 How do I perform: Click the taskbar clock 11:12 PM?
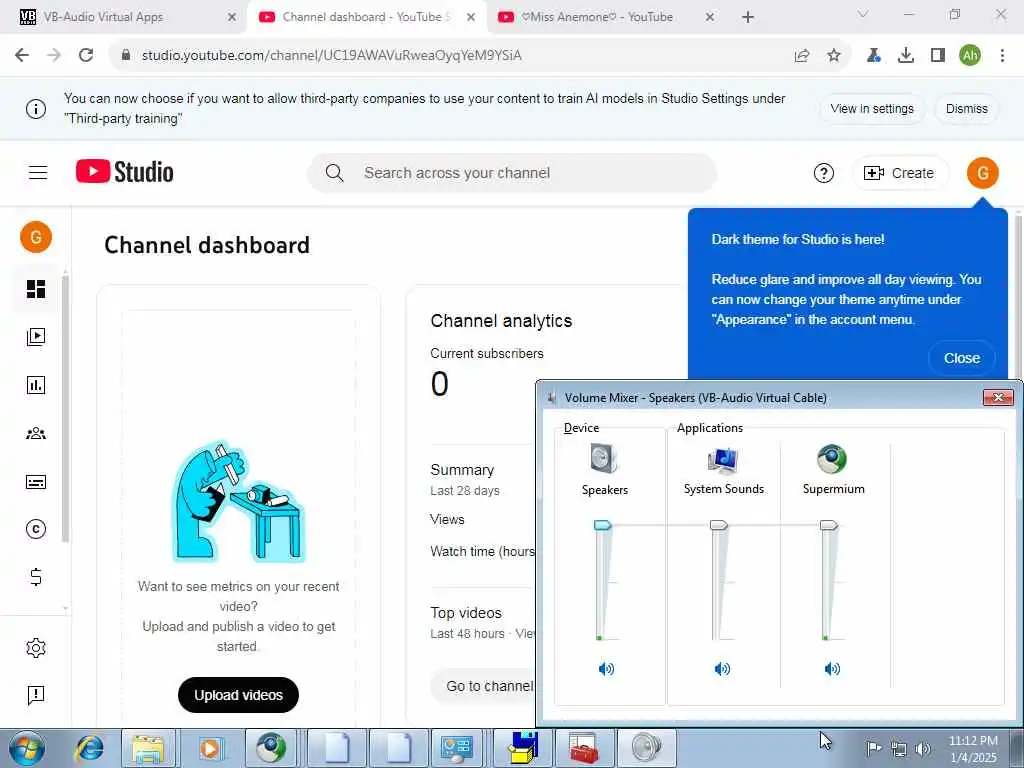[972, 741]
